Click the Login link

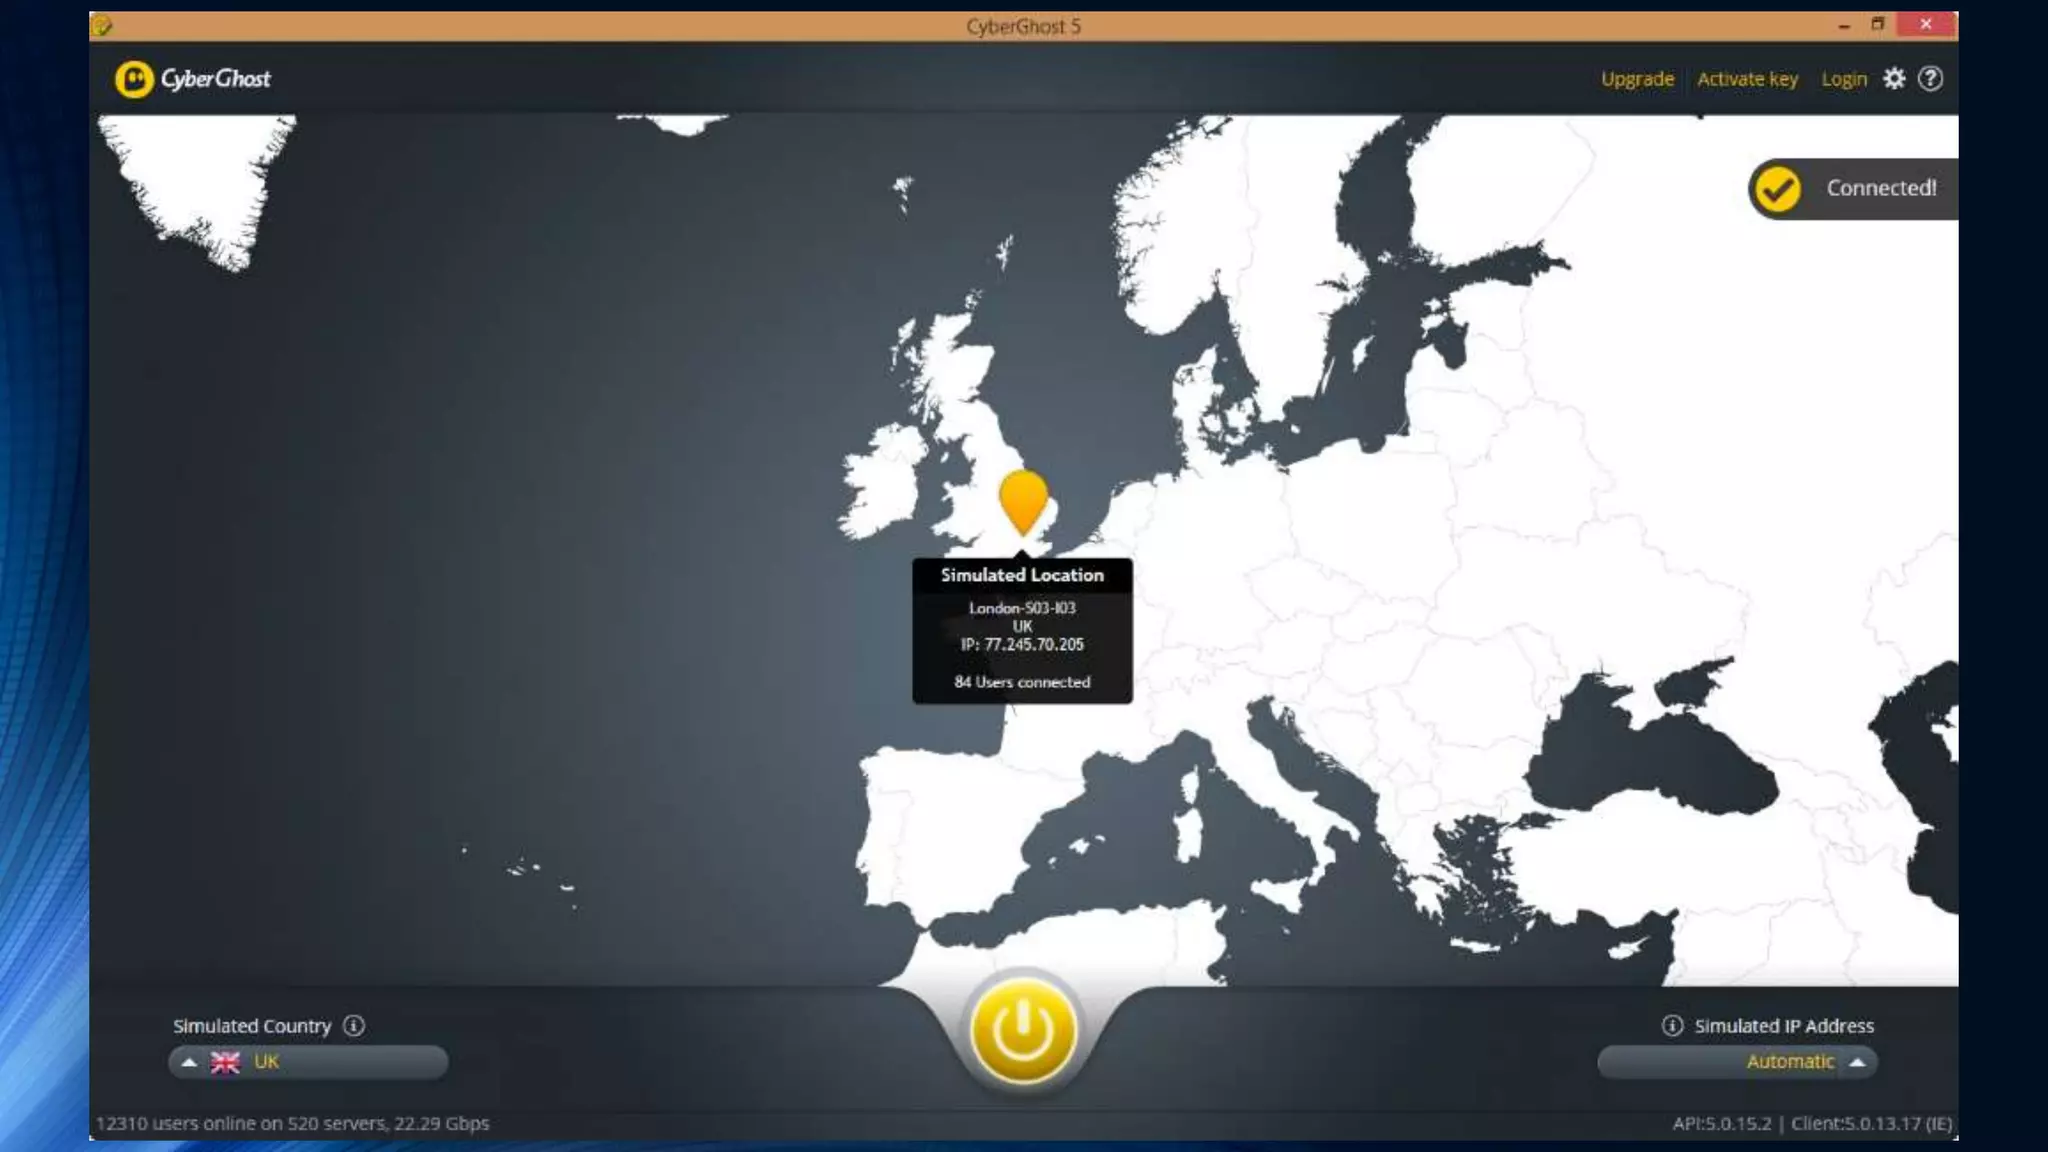pyautogui.click(x=1844, y=79)
